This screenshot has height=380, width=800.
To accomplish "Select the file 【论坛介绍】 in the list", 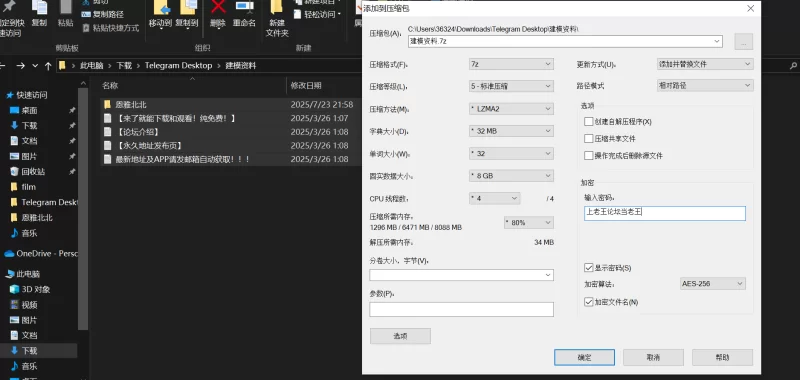I will tap(137, 132).
